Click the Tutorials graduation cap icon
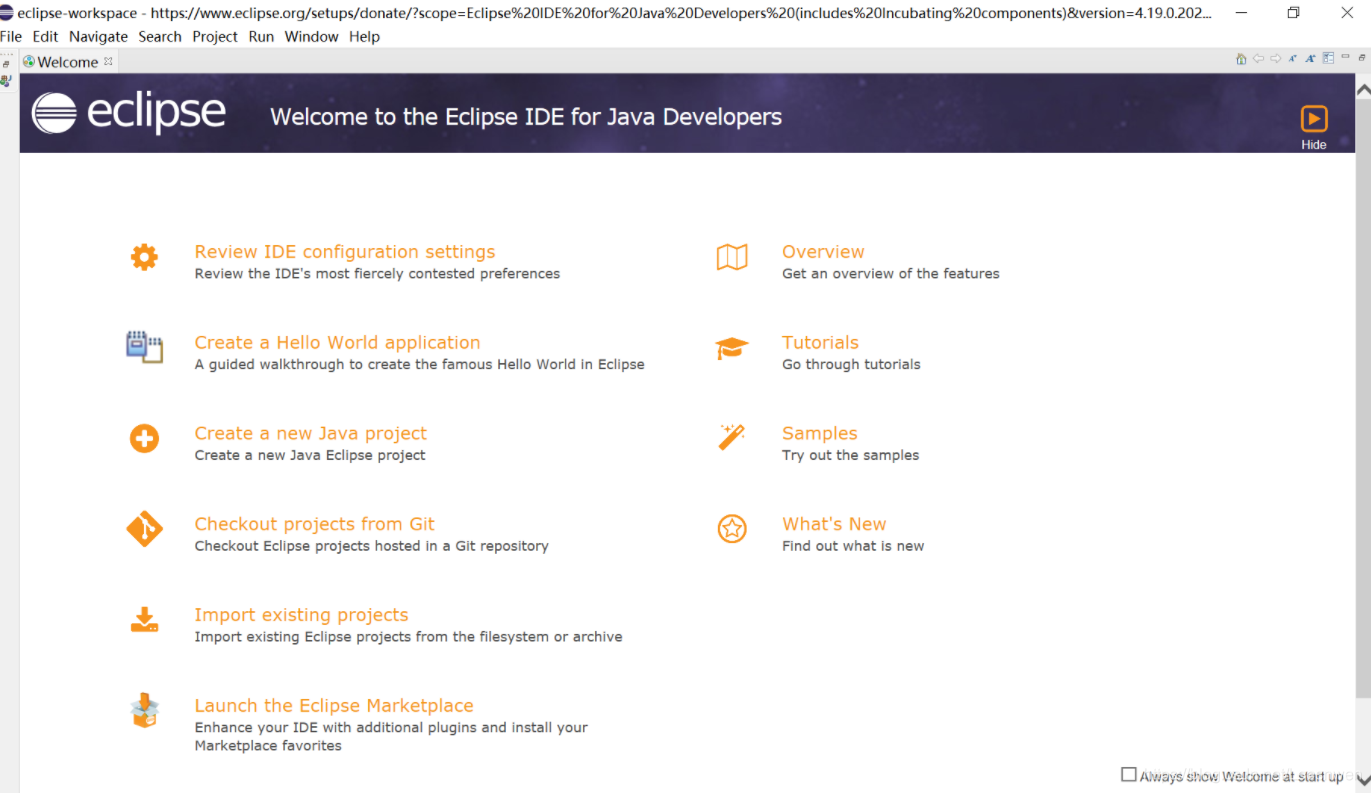The width and height of the screenshot is (1371, 793). point(732,348)
